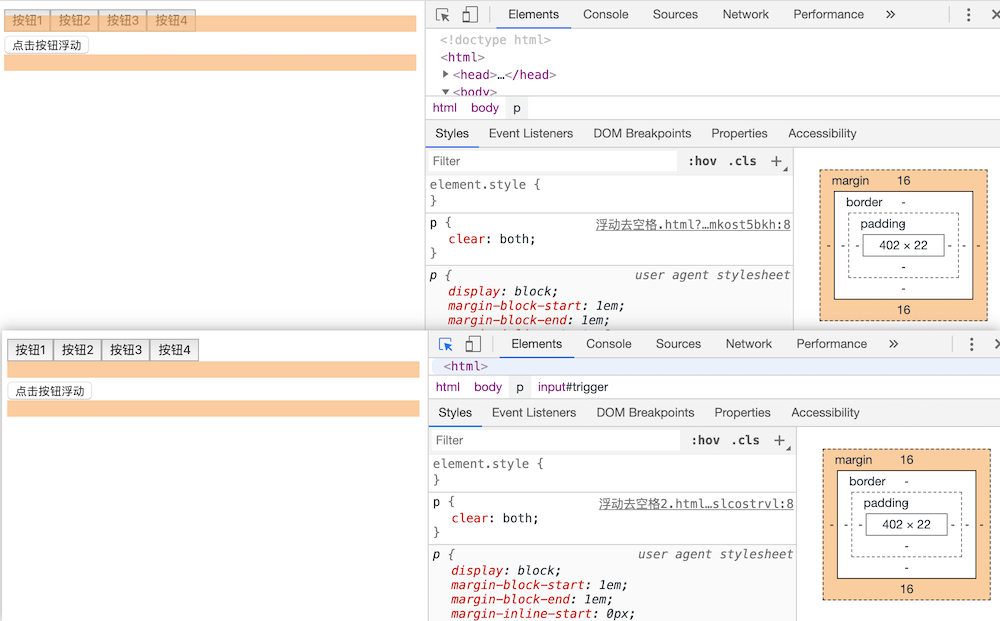Image resolution: width=1000 pixels, height=621 pixels.
Task: Open Properties tab in the bottom panel
Action: point(742,413)
